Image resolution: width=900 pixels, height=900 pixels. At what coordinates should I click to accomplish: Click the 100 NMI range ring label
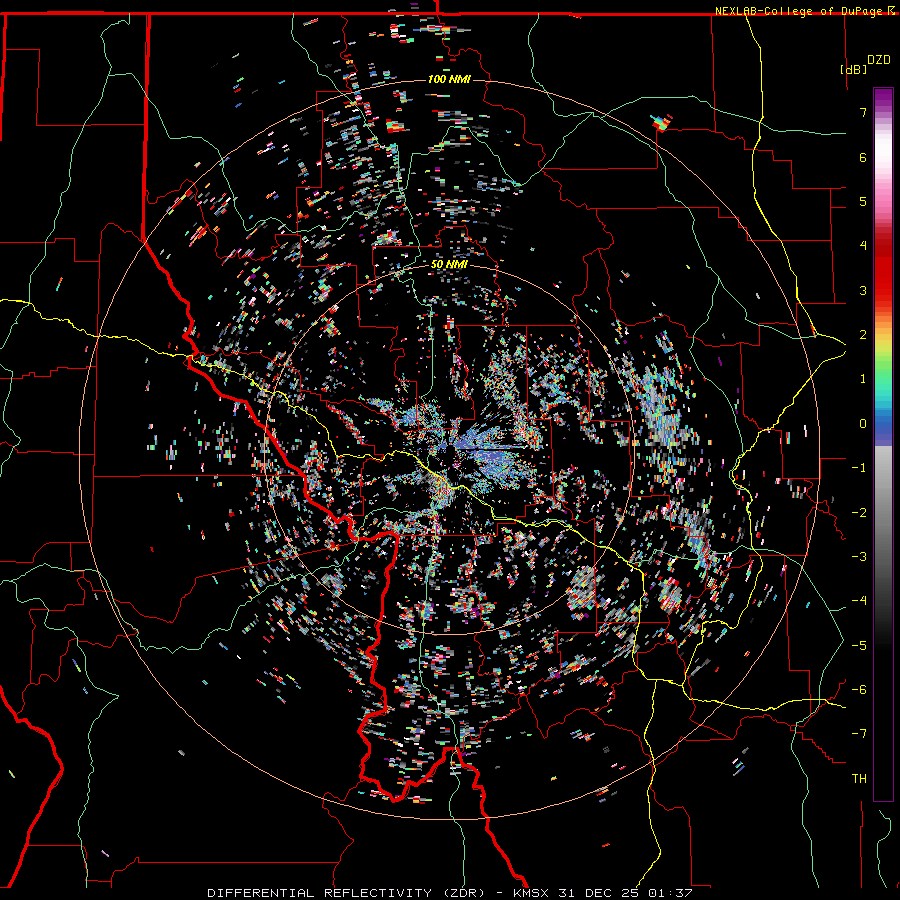pos(449,79)
